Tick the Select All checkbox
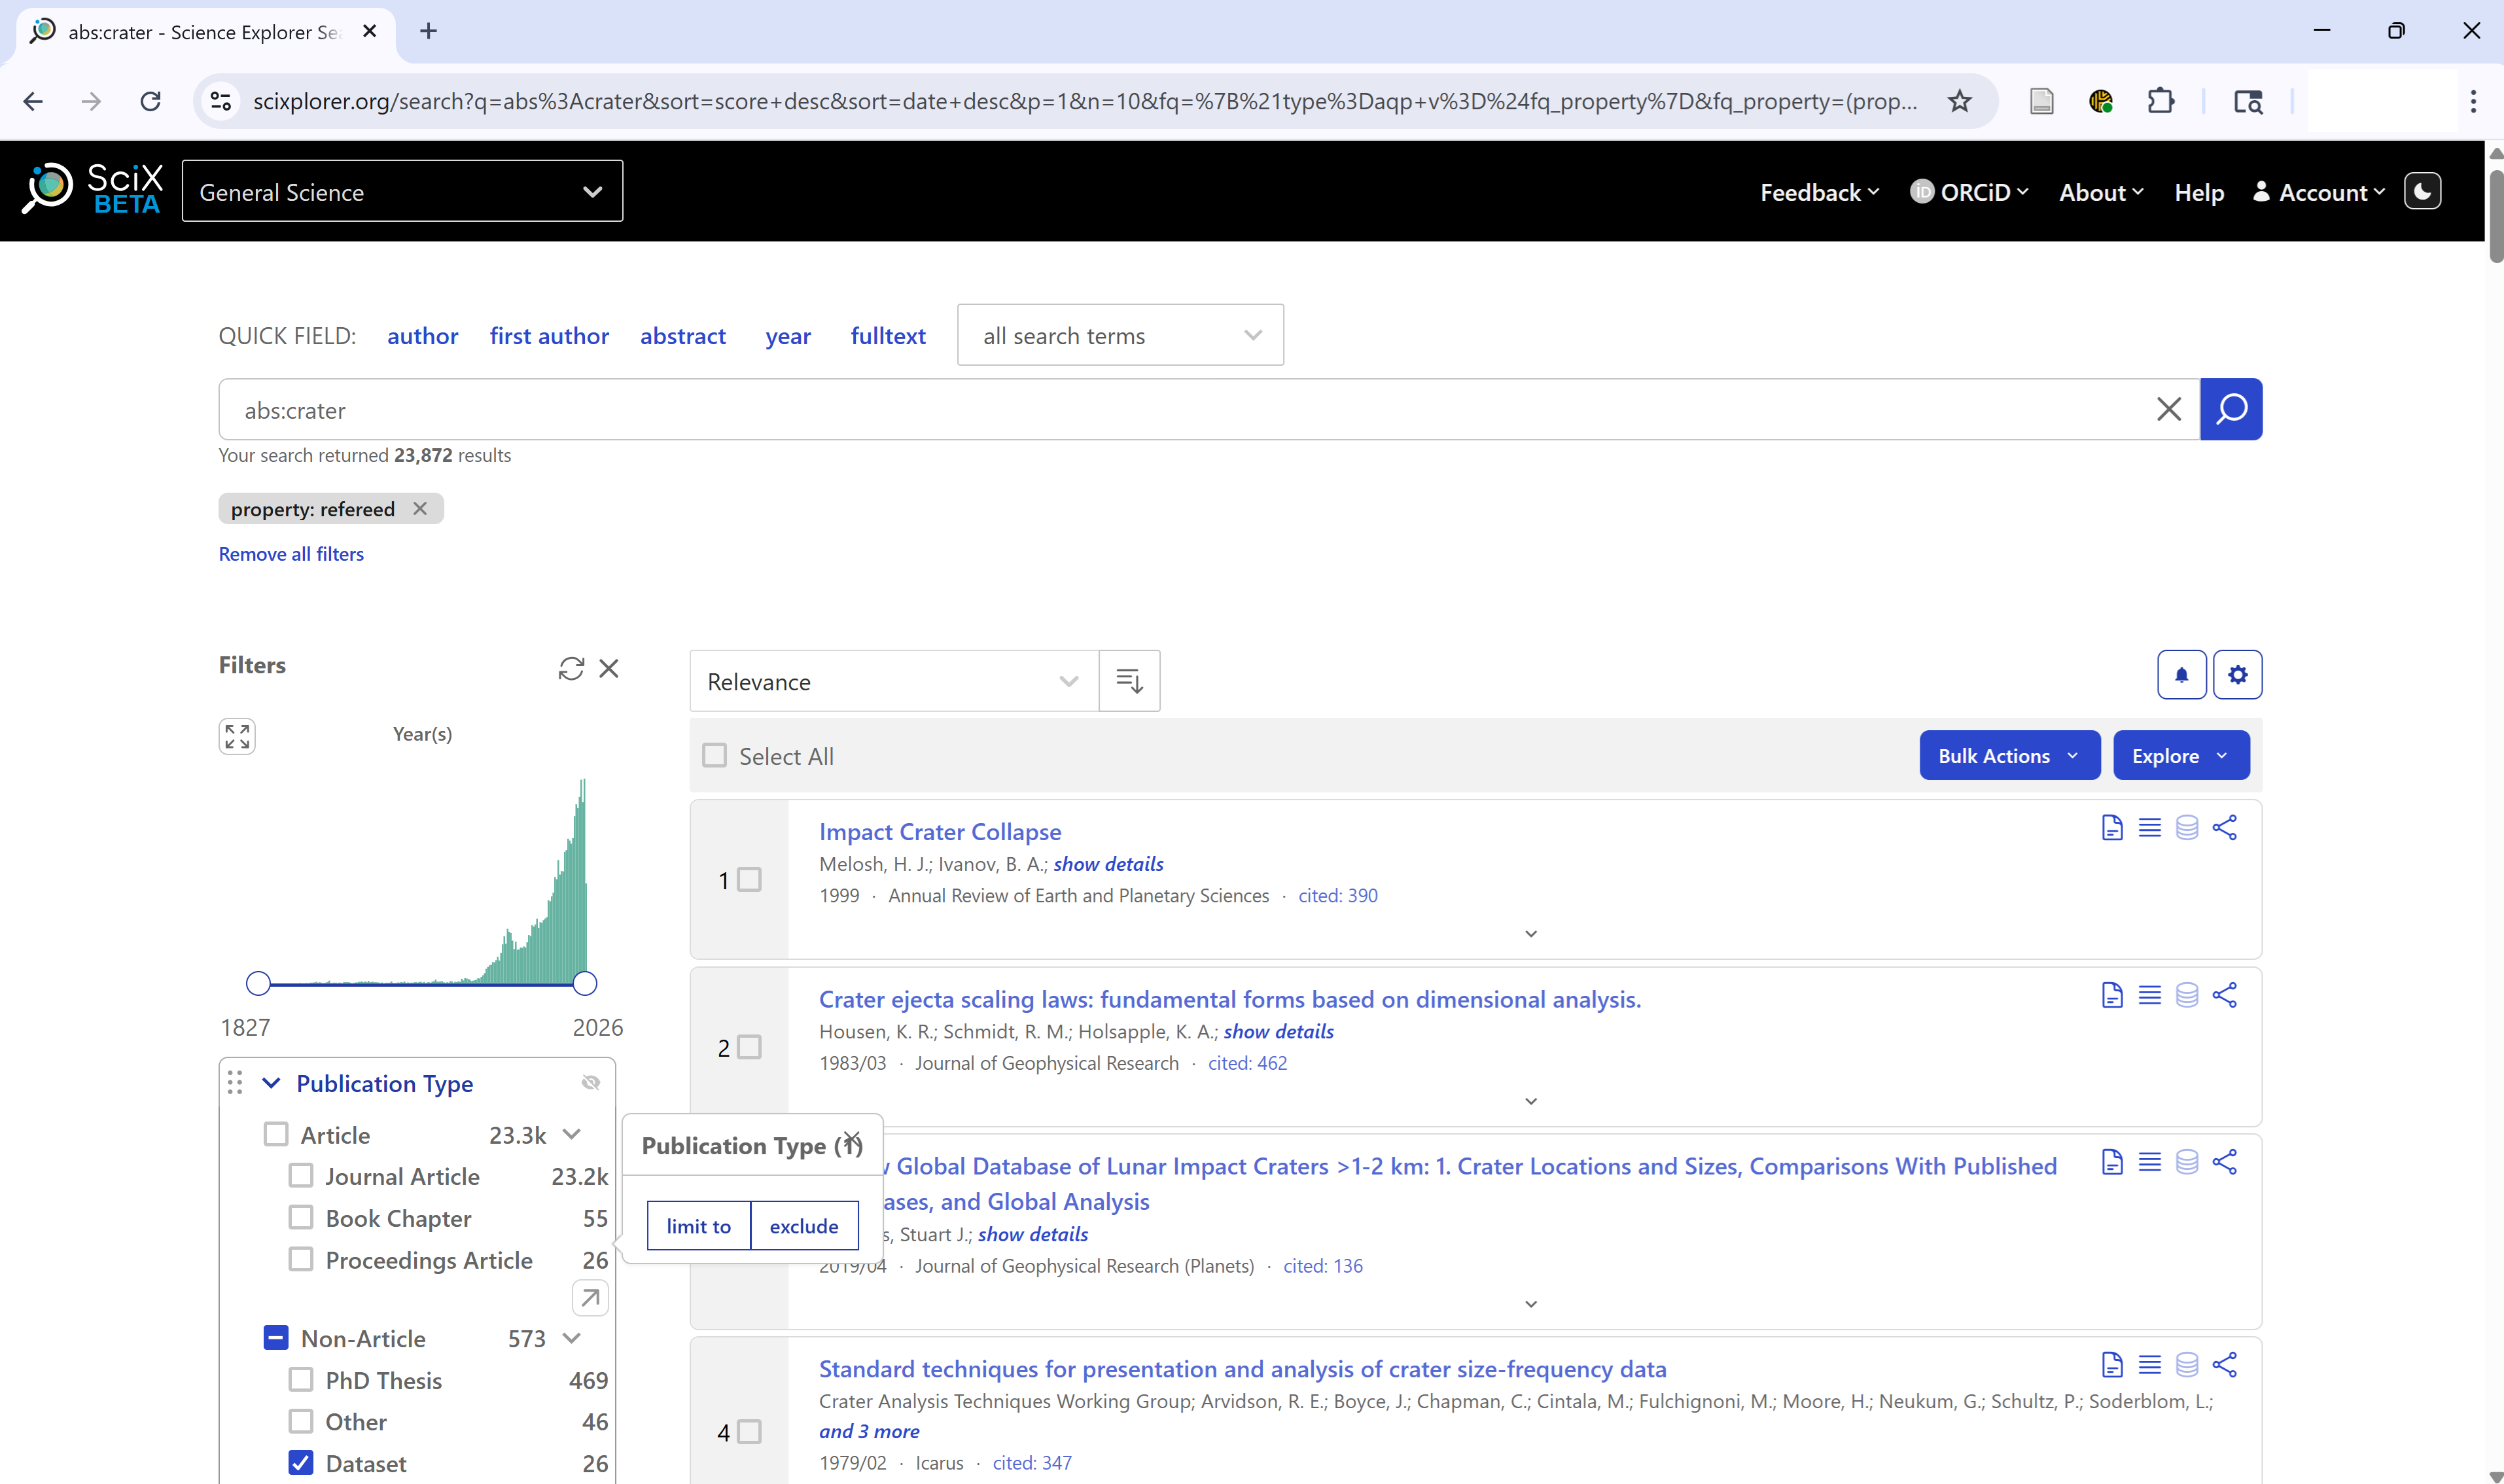 click(714, 756)
